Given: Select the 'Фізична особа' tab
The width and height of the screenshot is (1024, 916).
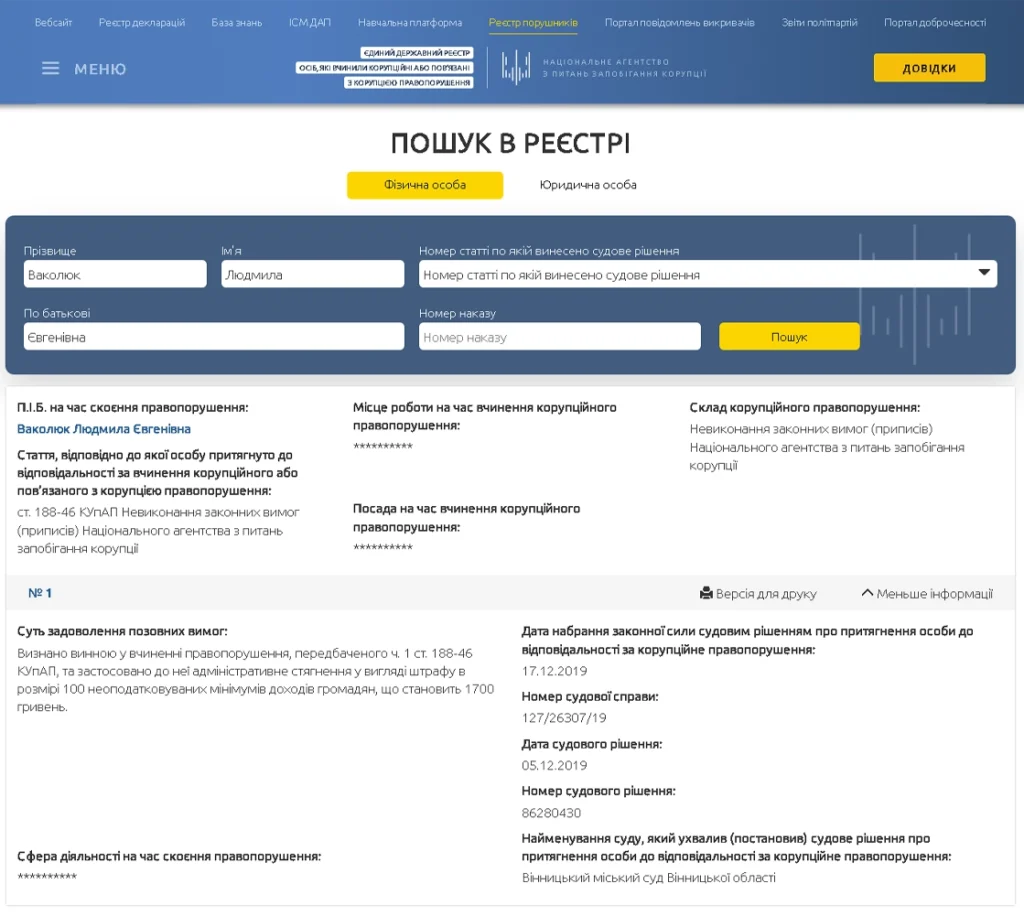Looking at the screenshot, I should pyautogui.click(x=425, y=185).
